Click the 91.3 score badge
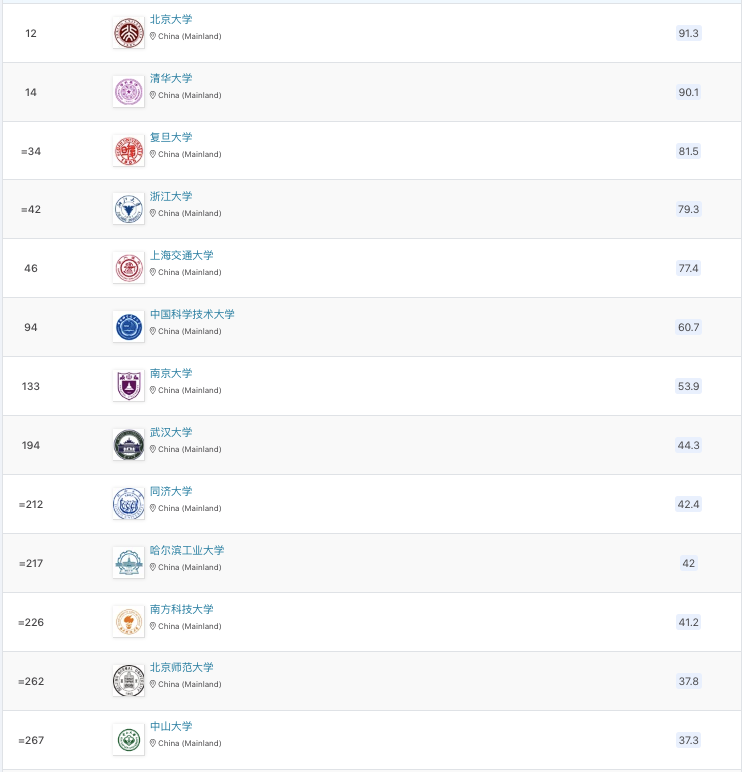The height and width of the screenshot is (772, 742). (x=688, y=33)
